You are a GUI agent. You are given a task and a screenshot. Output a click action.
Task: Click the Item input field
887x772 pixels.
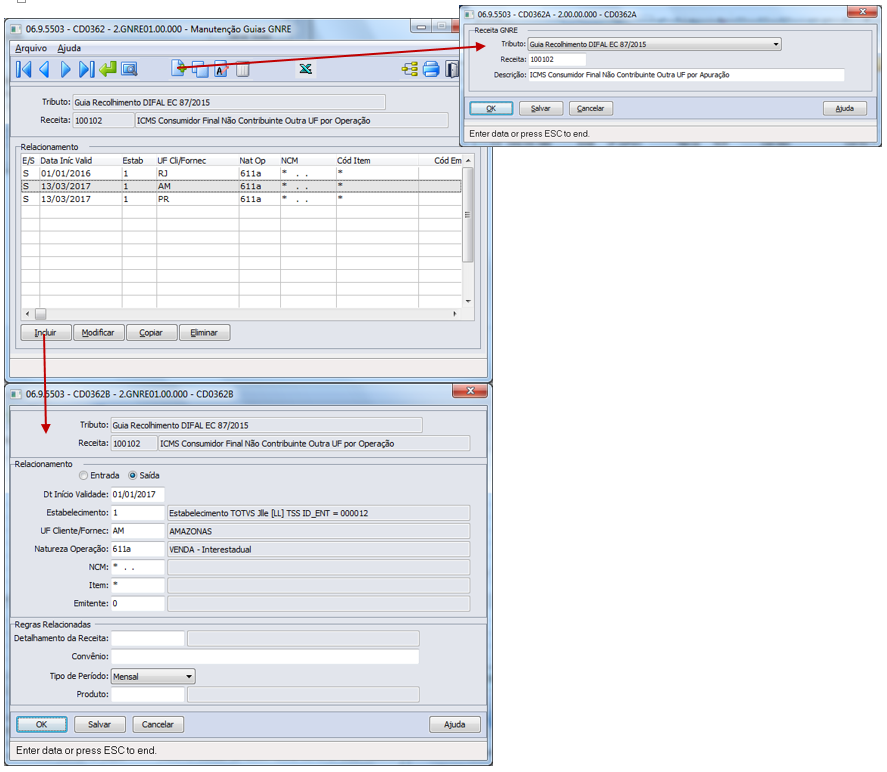click(137, 585)
